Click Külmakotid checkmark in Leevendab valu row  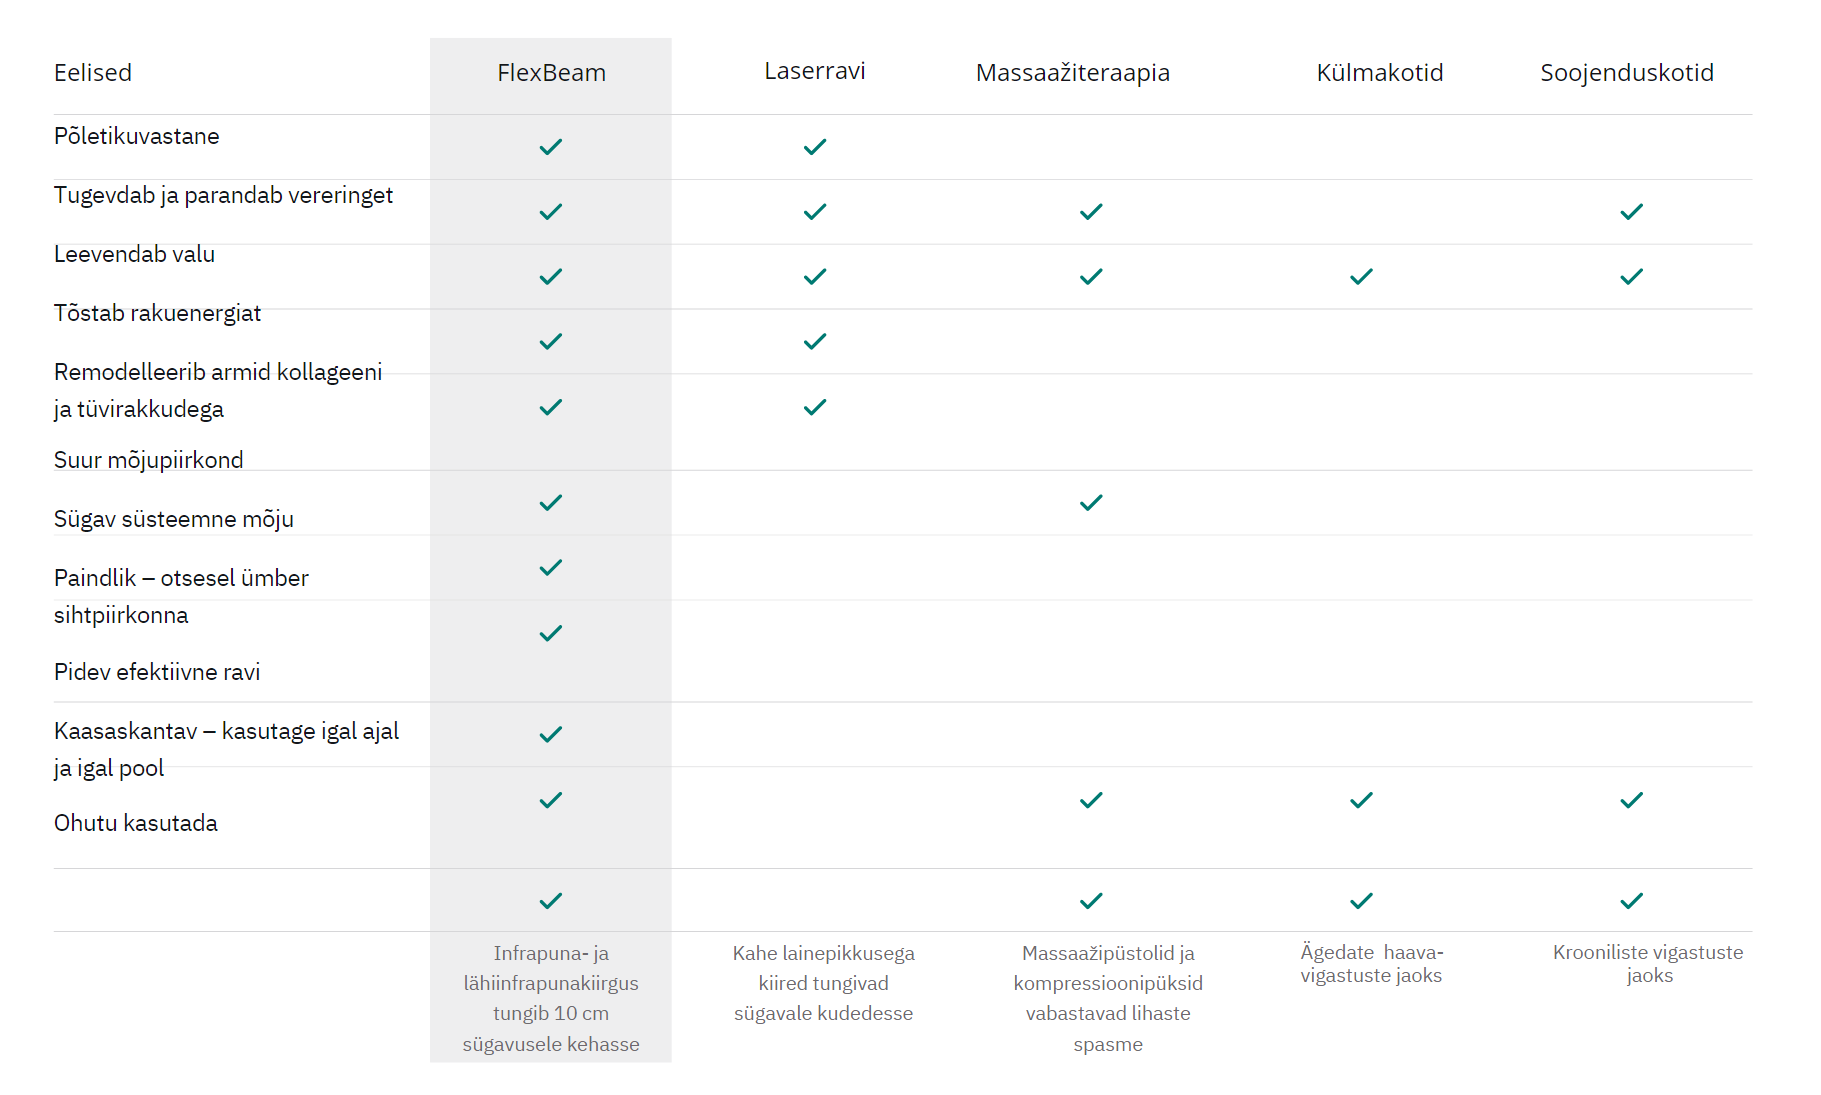[x=1361, y=277]
